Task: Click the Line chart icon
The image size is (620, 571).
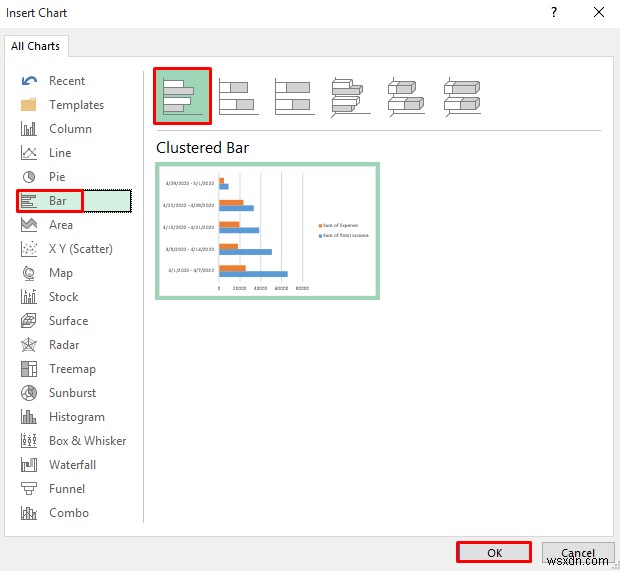Action: click(x=28, y=153)
